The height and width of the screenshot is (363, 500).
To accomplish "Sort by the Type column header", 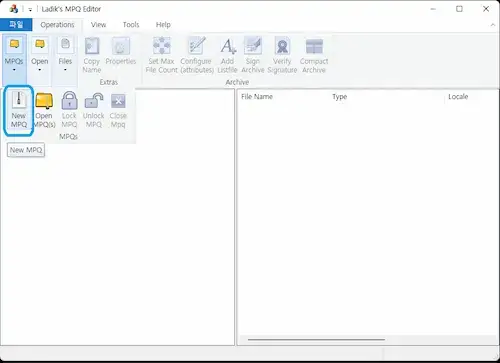I will coord(340,97).
